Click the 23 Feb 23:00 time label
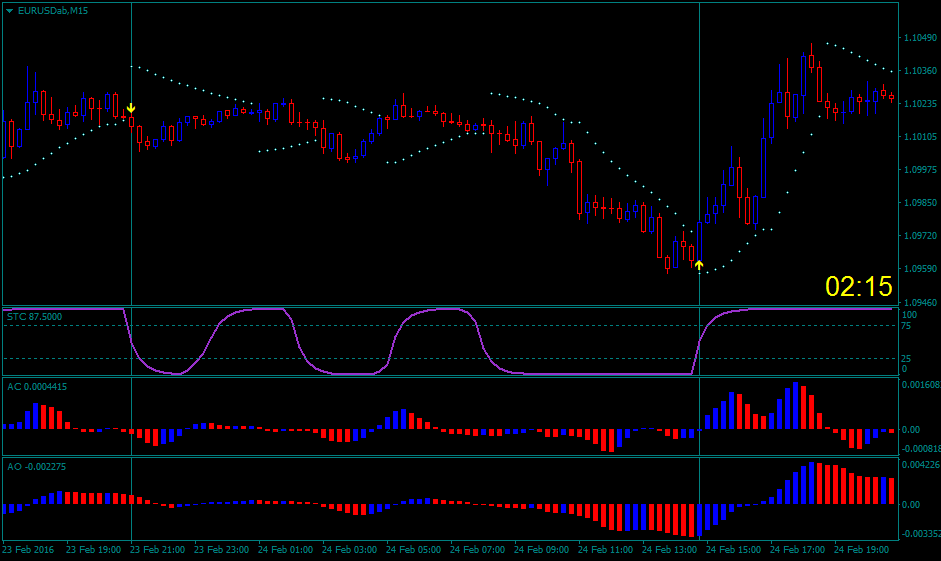This screenshot has height=561, width=941. coord(221,549)
